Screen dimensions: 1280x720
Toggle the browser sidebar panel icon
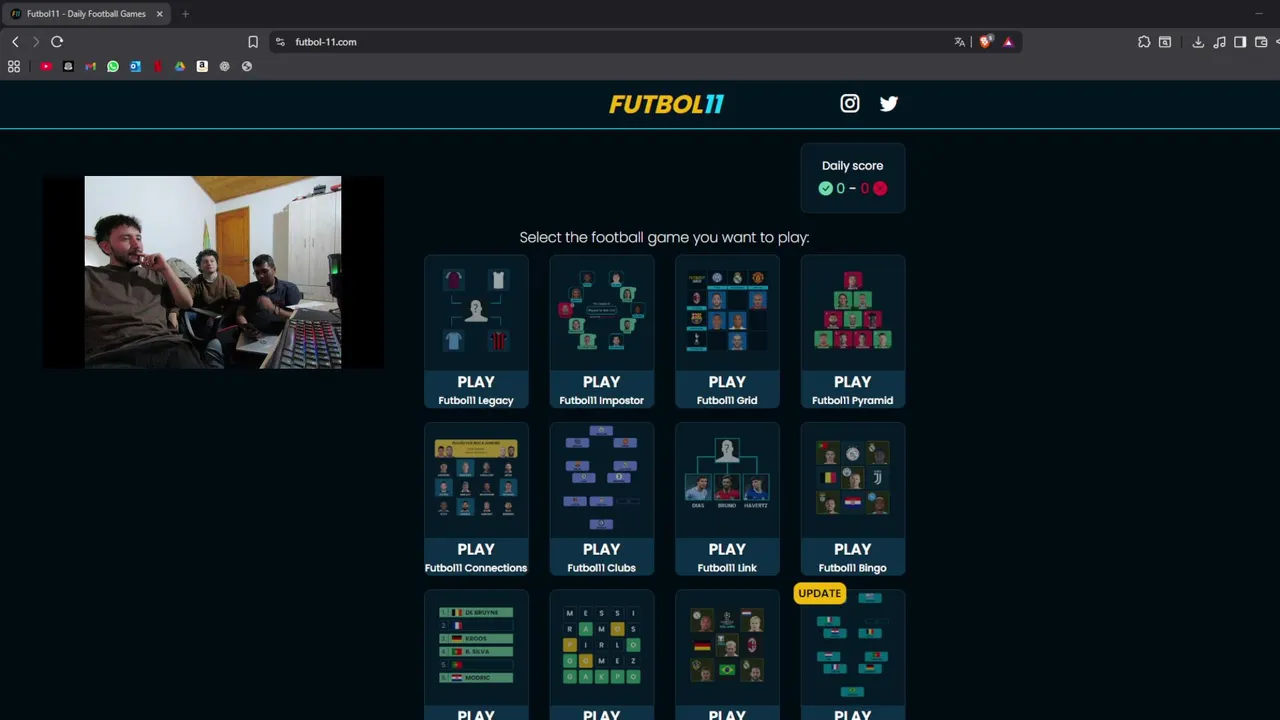tap(1240, 42)
